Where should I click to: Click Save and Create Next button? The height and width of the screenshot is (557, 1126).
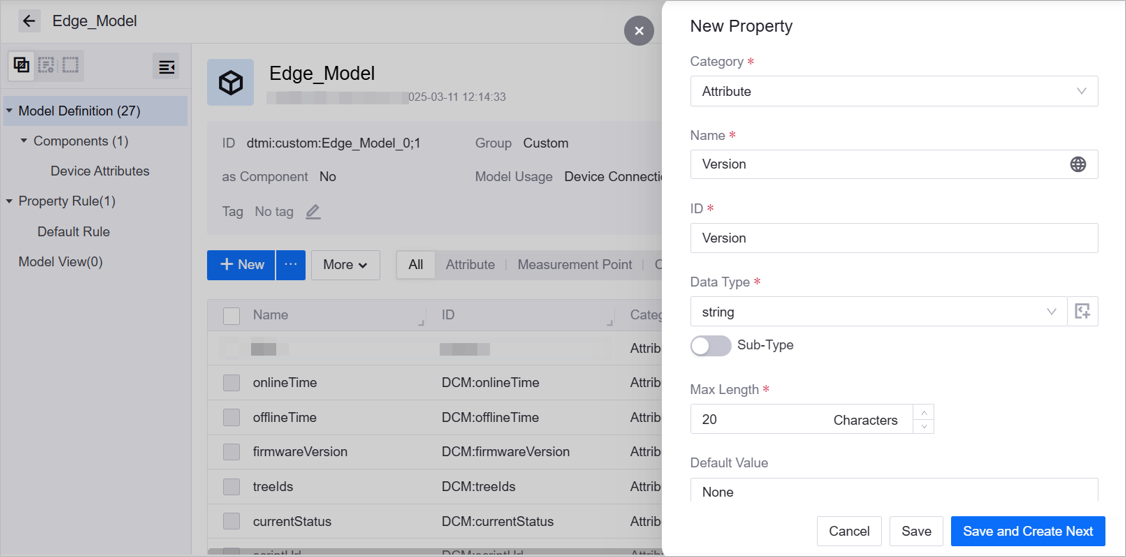click(x=1027, y=531)
